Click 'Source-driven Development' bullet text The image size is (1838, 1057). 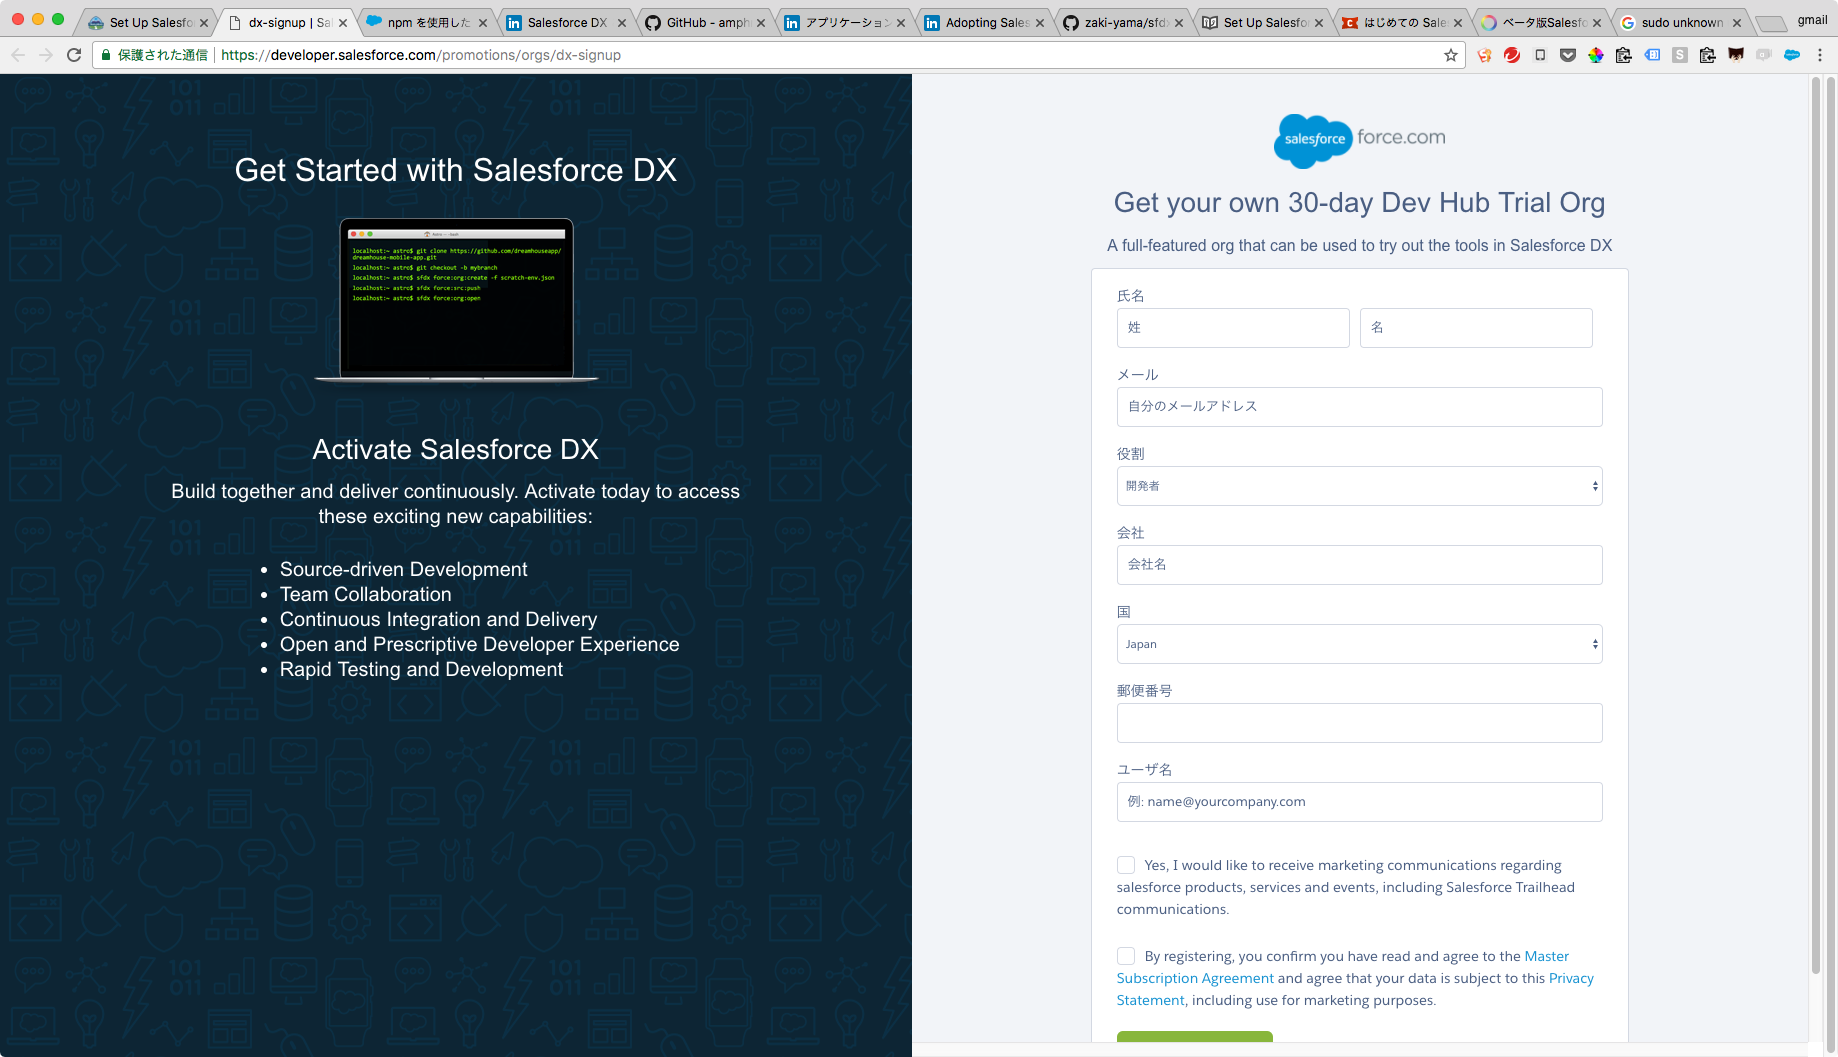point(403,569)
